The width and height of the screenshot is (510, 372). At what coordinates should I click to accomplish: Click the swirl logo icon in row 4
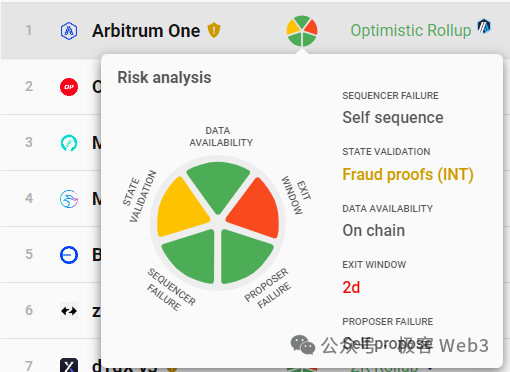click(x=69, y=199)
